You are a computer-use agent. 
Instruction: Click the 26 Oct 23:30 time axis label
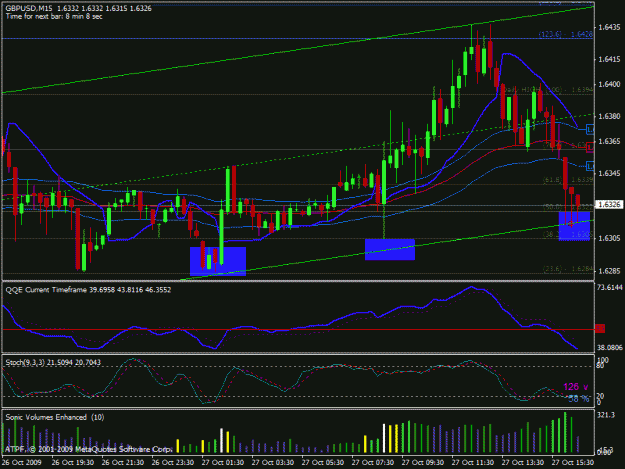pos(173,463)
